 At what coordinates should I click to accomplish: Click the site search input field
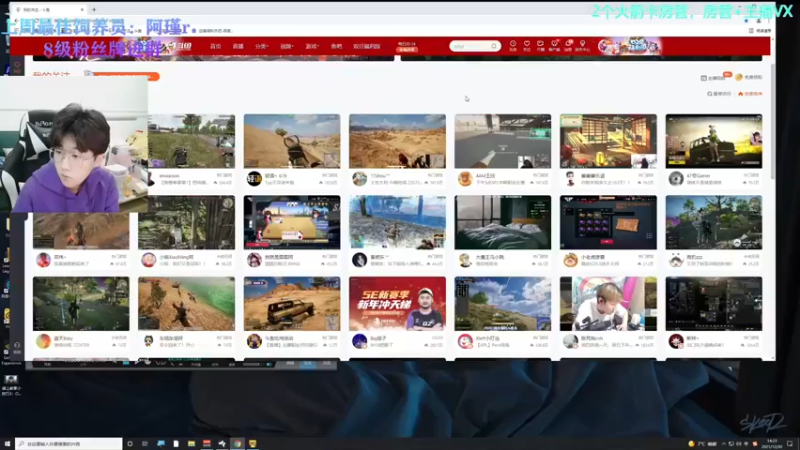click(470, 46)
